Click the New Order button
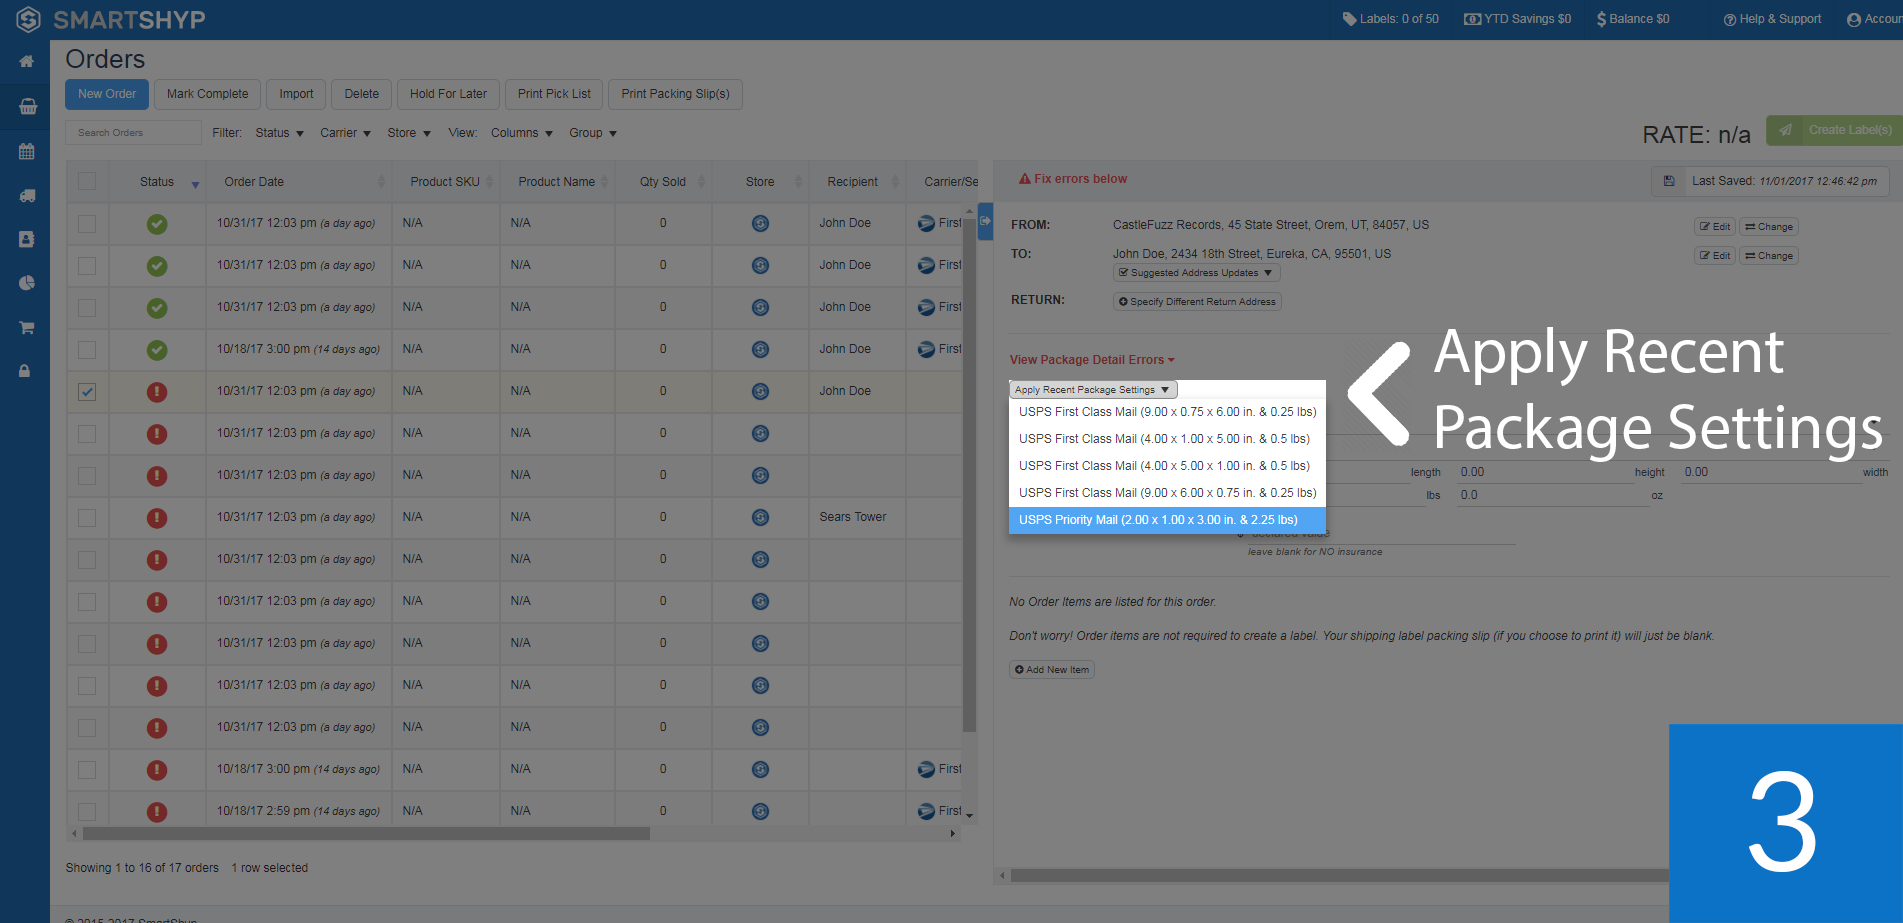 coord(107,94)
